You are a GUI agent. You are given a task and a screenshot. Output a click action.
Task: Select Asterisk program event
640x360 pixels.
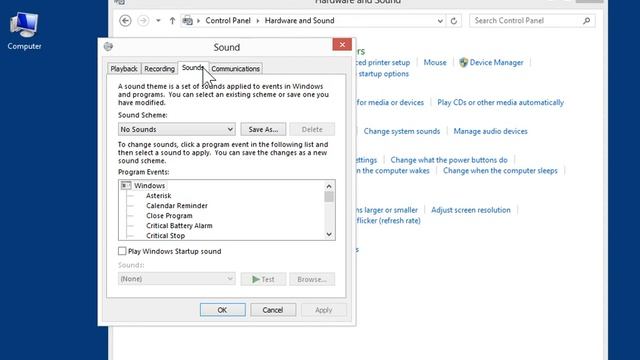158,196
